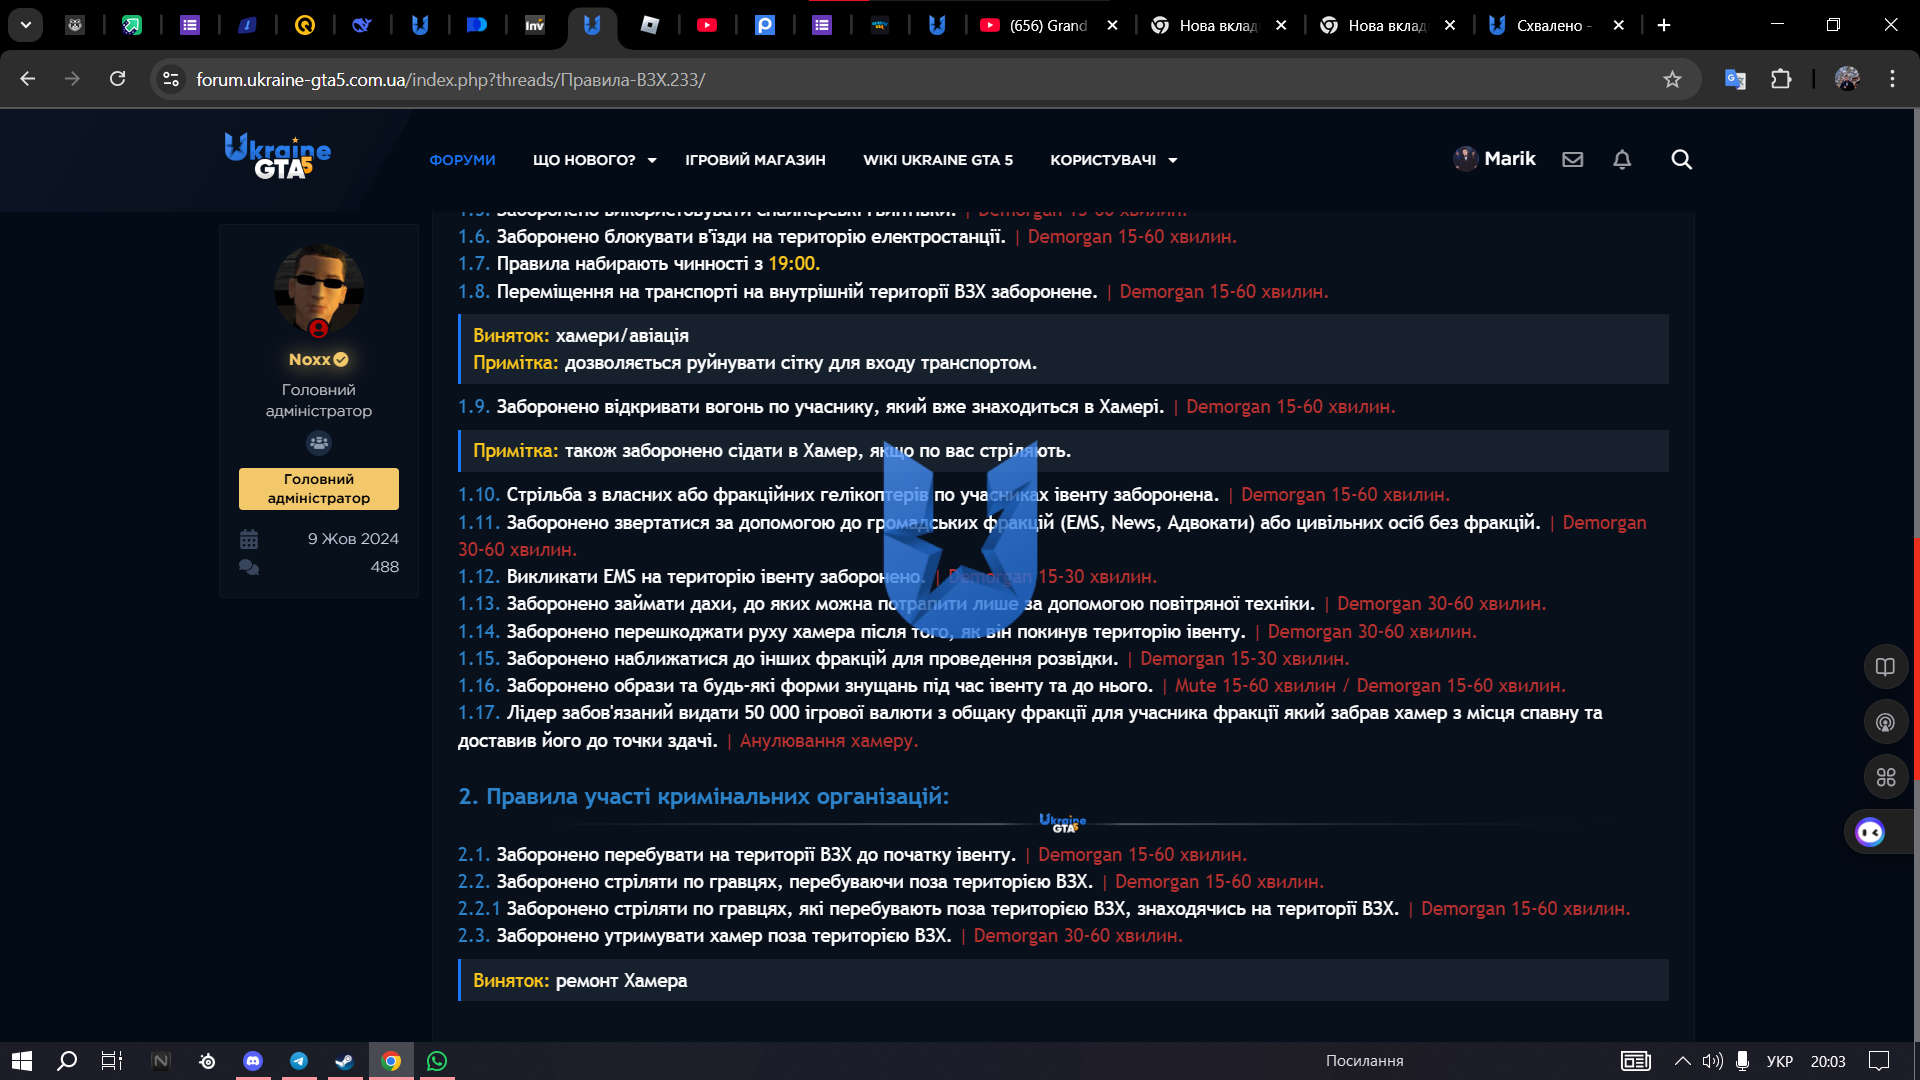Expand the КОРИСТУВАЧІ dropdown arrow
Screen dimensions: 1920x1080
tap(1173, 160)
